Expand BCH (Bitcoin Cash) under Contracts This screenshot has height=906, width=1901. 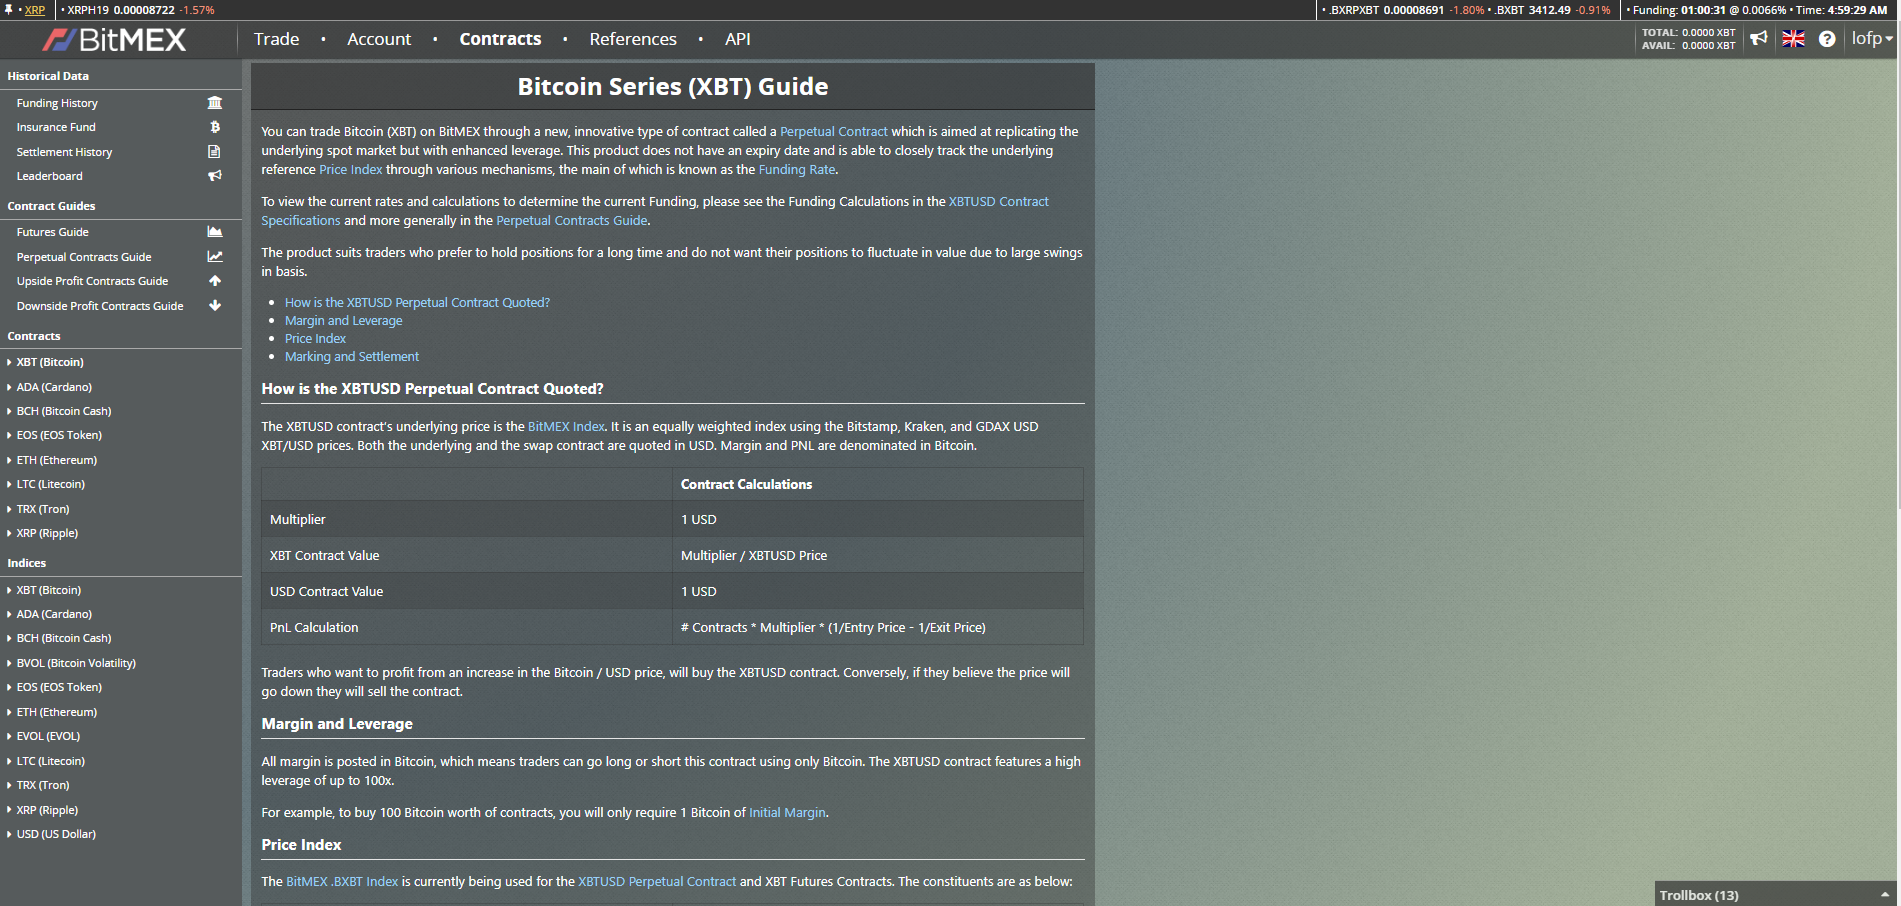(64, 411)
